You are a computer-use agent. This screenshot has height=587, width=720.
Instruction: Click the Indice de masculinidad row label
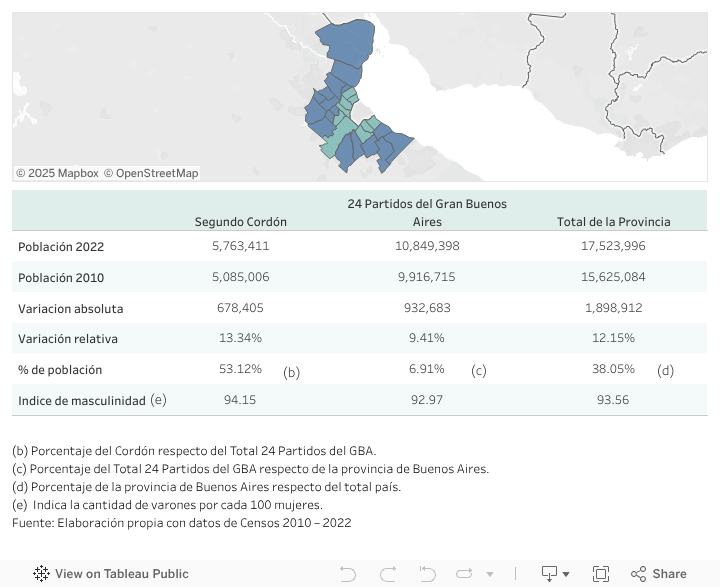82,401
